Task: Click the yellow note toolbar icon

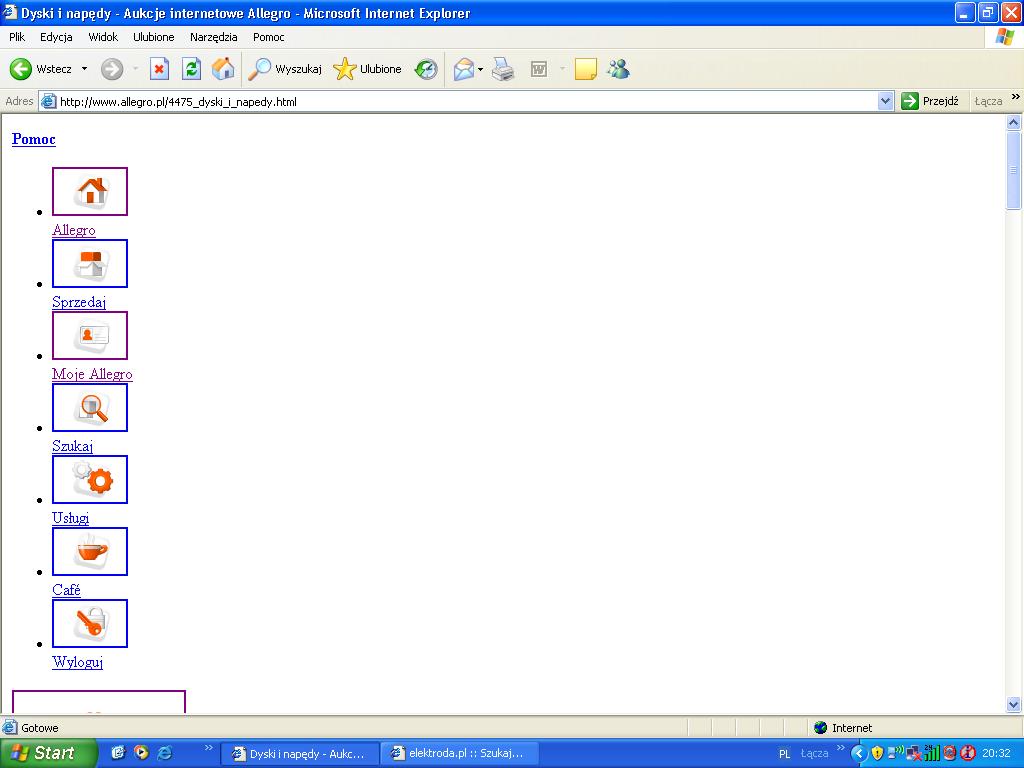Action: pyautogui.click(x=585, y=69)
